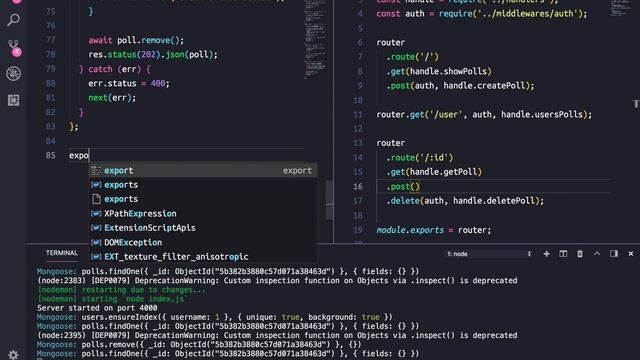Open the Search view in activity bar
Viewport: 640px width, 360px height.
pyautogui.click(x=13, y=19)
